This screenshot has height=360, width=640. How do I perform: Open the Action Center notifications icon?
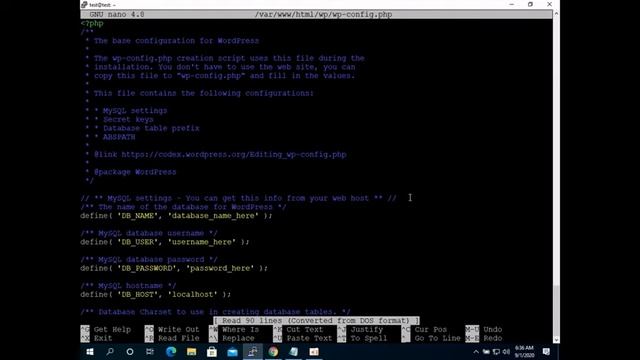(546, 351)
